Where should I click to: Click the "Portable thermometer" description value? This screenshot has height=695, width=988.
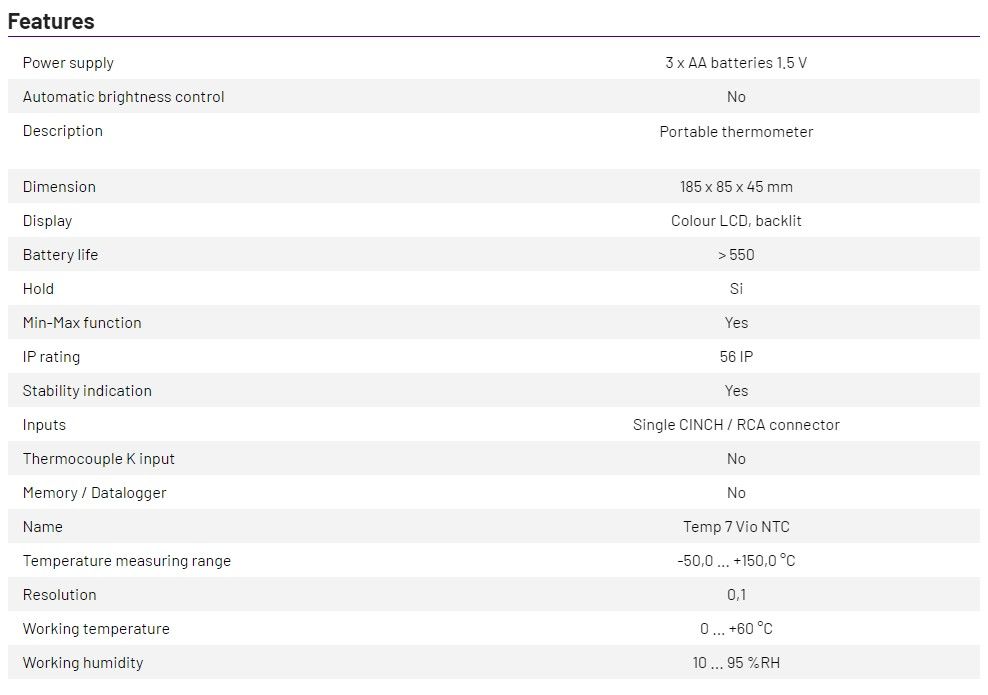click(x=736, y=132)
